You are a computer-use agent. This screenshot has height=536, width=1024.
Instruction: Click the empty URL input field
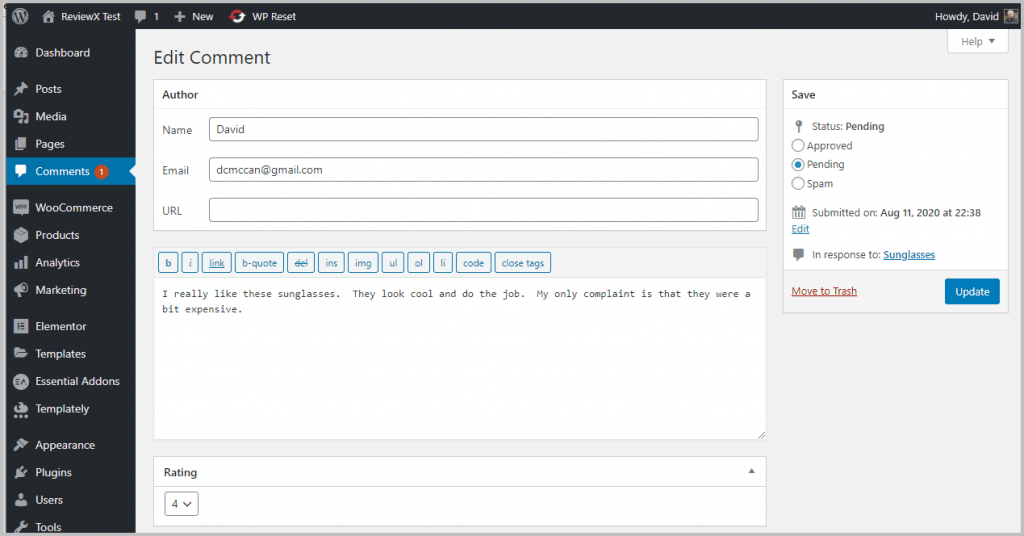click(x=483, y=210)
